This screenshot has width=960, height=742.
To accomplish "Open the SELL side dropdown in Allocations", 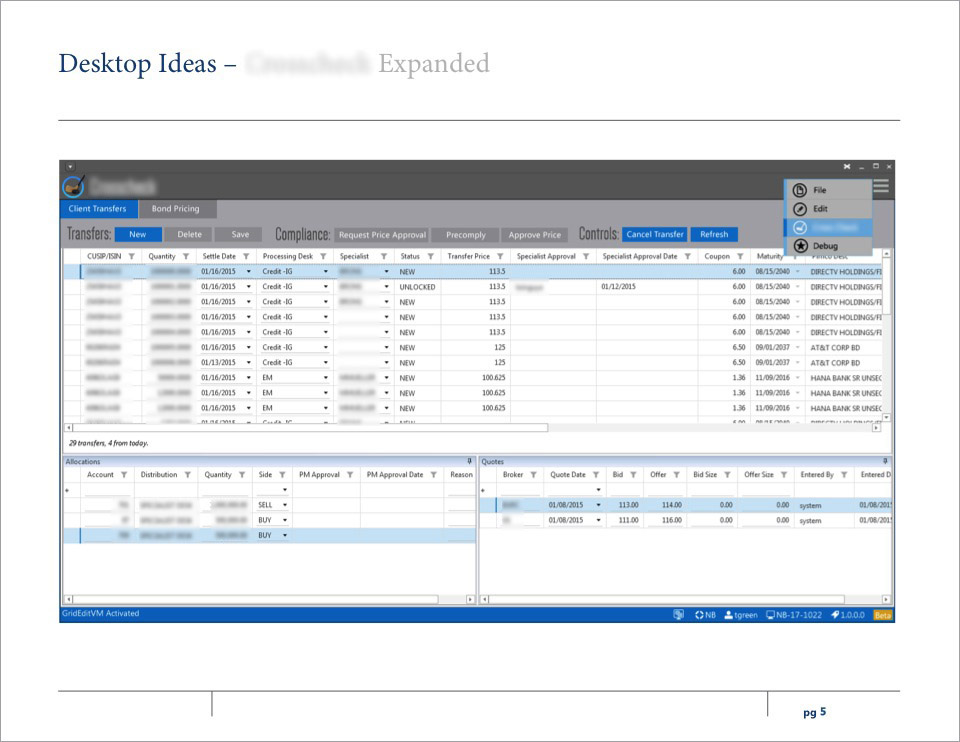I will pos(285,505).
